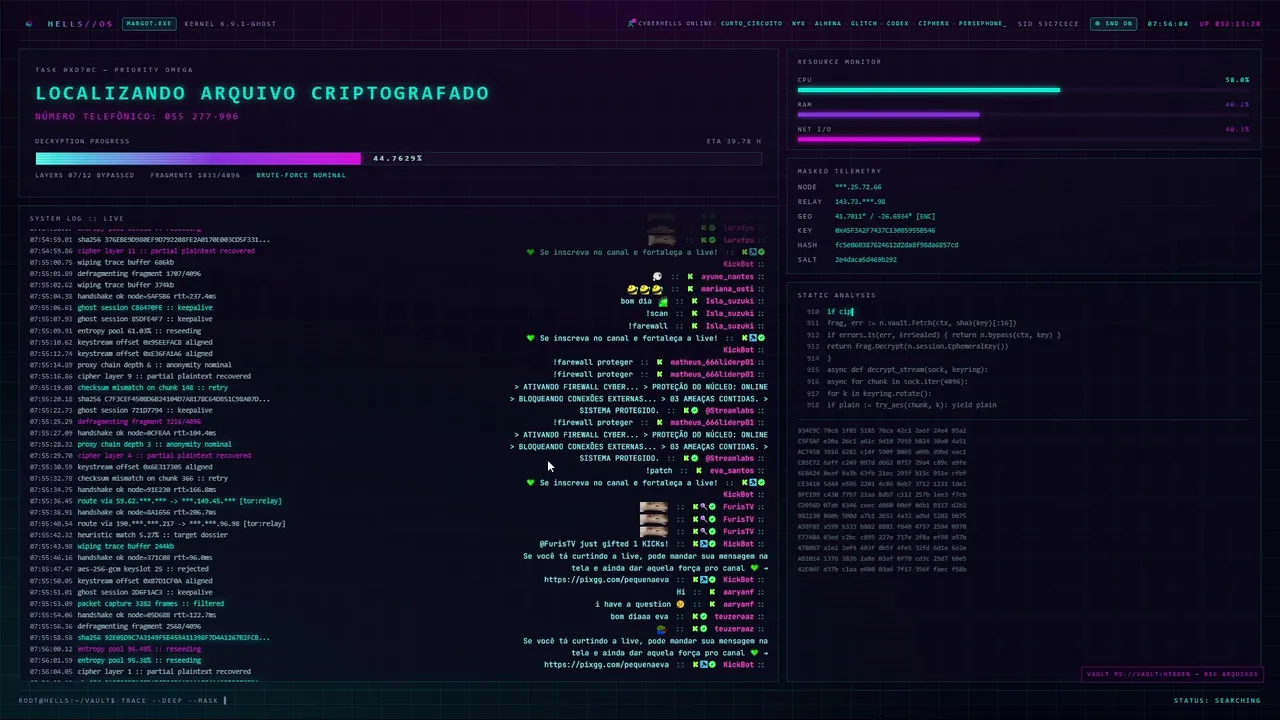
Task: Click the laughing emojis in mariana_osti message
Action: 645,289
